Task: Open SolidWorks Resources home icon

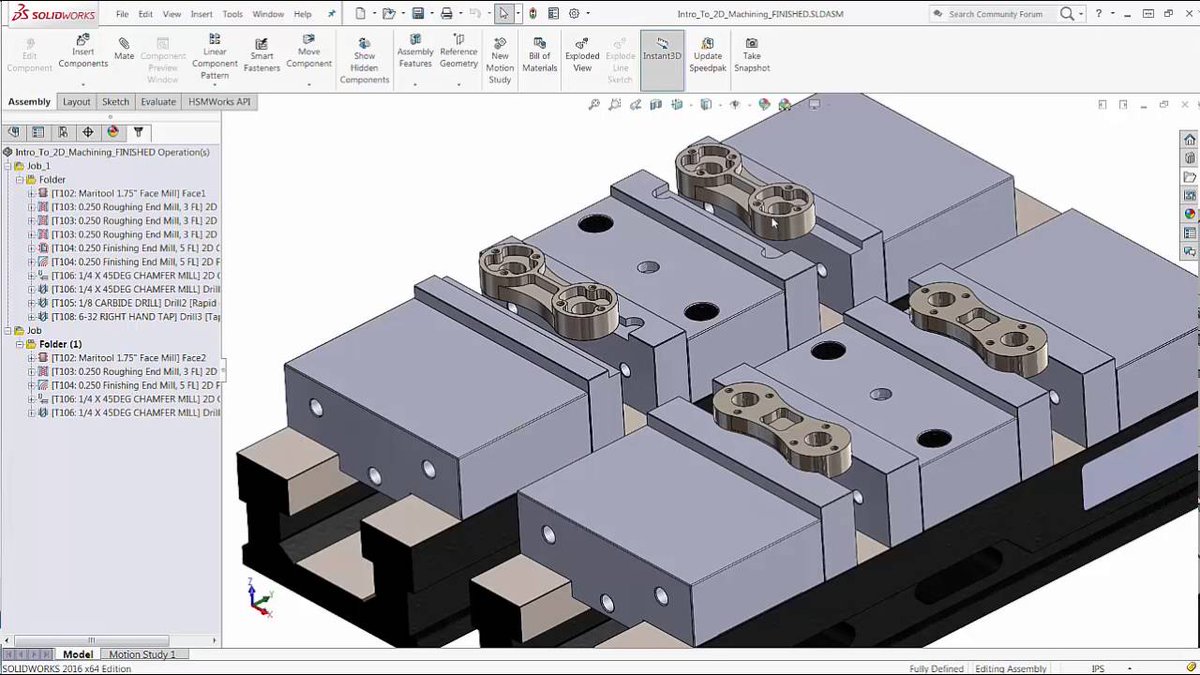Action: [x=1190, y=139]
